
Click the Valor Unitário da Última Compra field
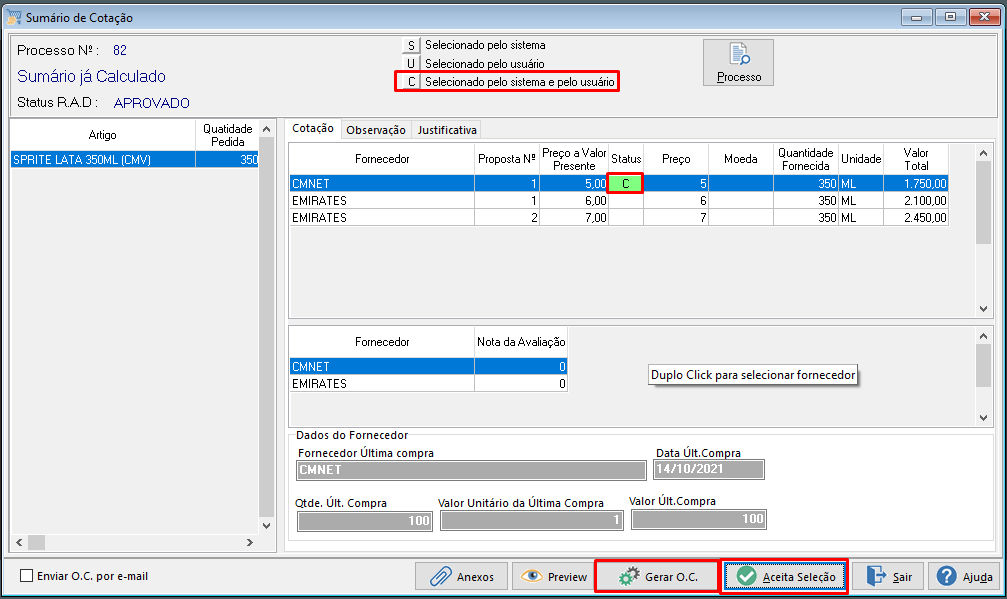tap(532, 520)
